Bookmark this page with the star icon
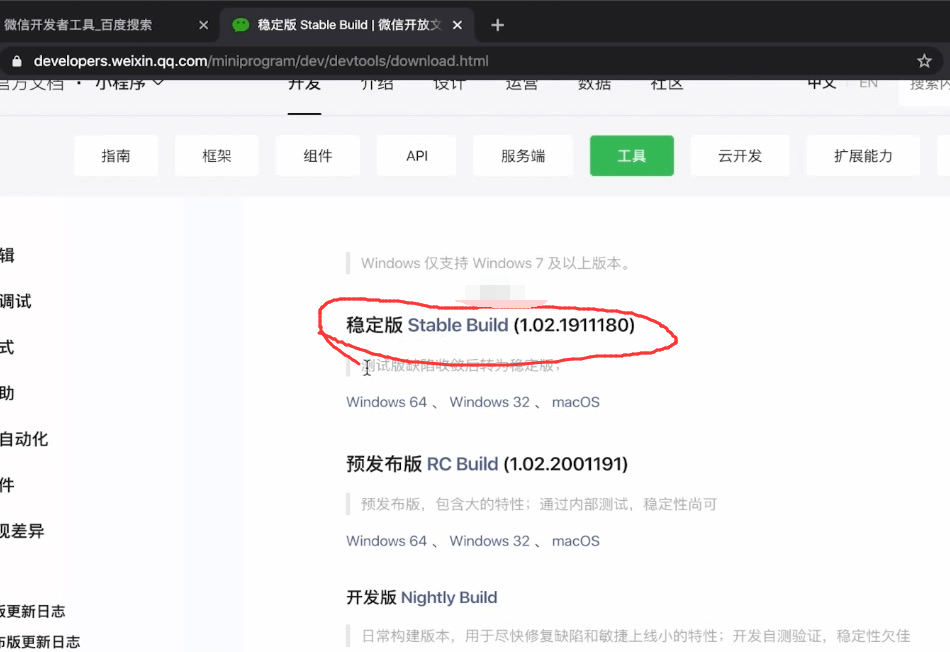Screen dimensions: 950x652 [x=924, y=61]
